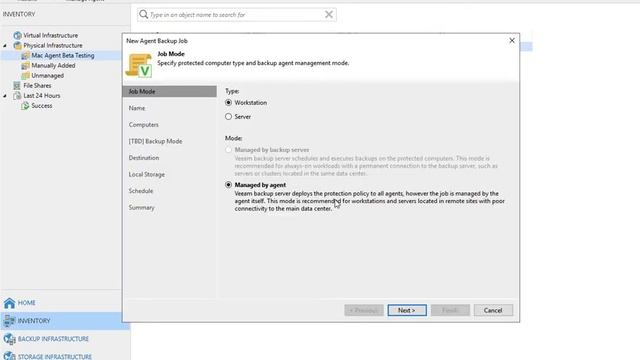Click the Unmanaged group icon
Image resolution: width=640 pixels, height=360 pixels.
click(25, 76)
